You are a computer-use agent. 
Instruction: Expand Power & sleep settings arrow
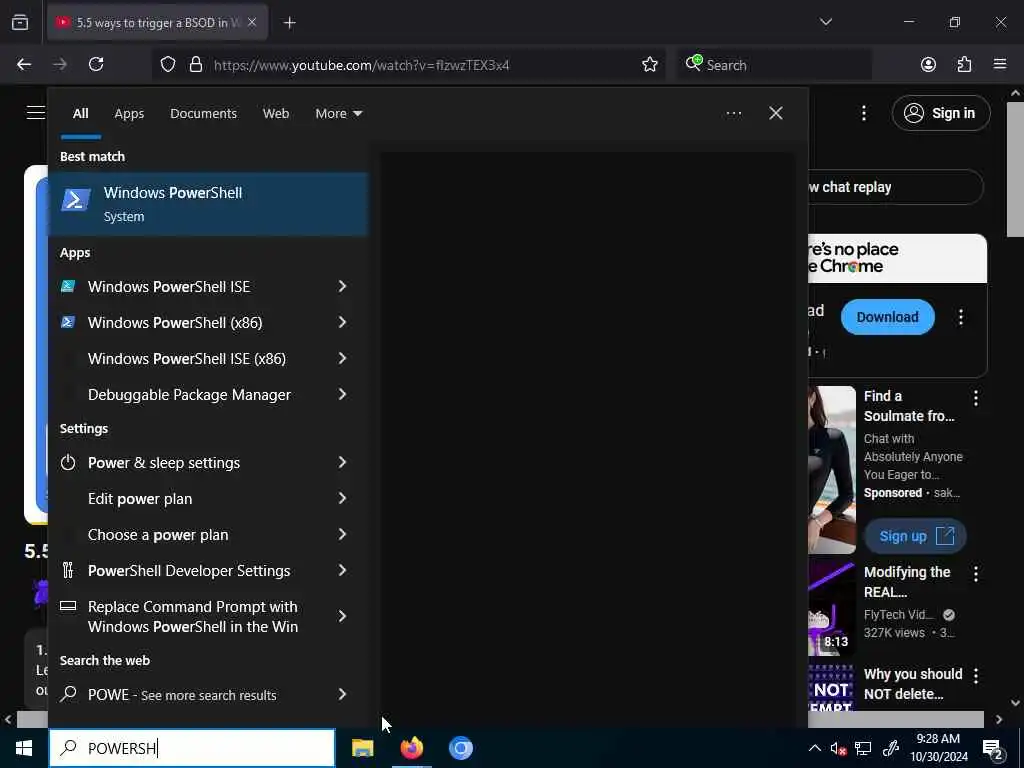[342, 462]
